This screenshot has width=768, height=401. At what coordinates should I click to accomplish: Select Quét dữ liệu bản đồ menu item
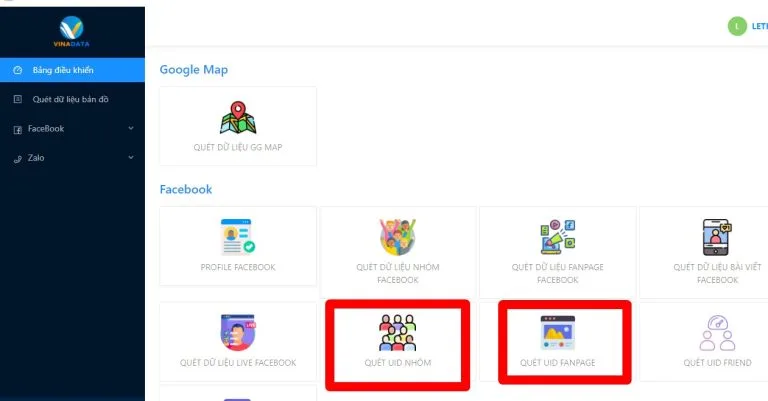coord(72,99)
